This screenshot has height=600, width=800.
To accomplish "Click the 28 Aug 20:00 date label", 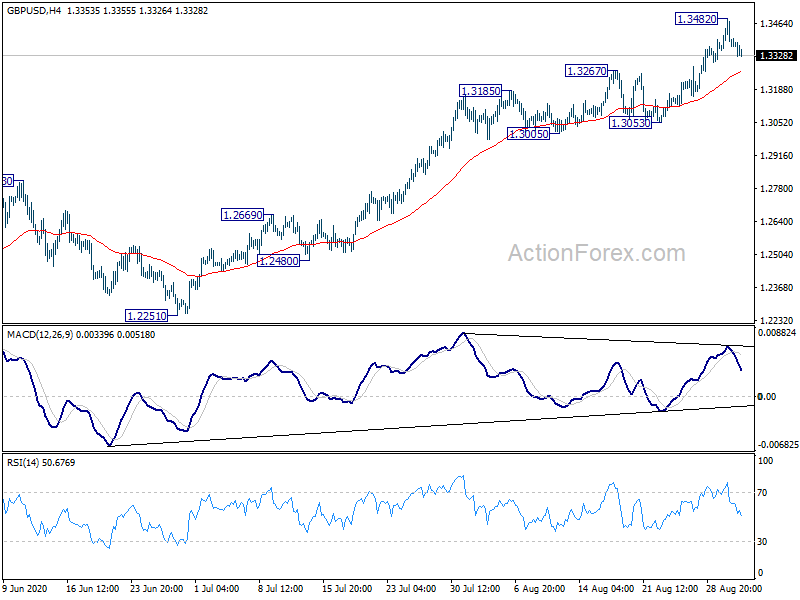I will point(734,588).
